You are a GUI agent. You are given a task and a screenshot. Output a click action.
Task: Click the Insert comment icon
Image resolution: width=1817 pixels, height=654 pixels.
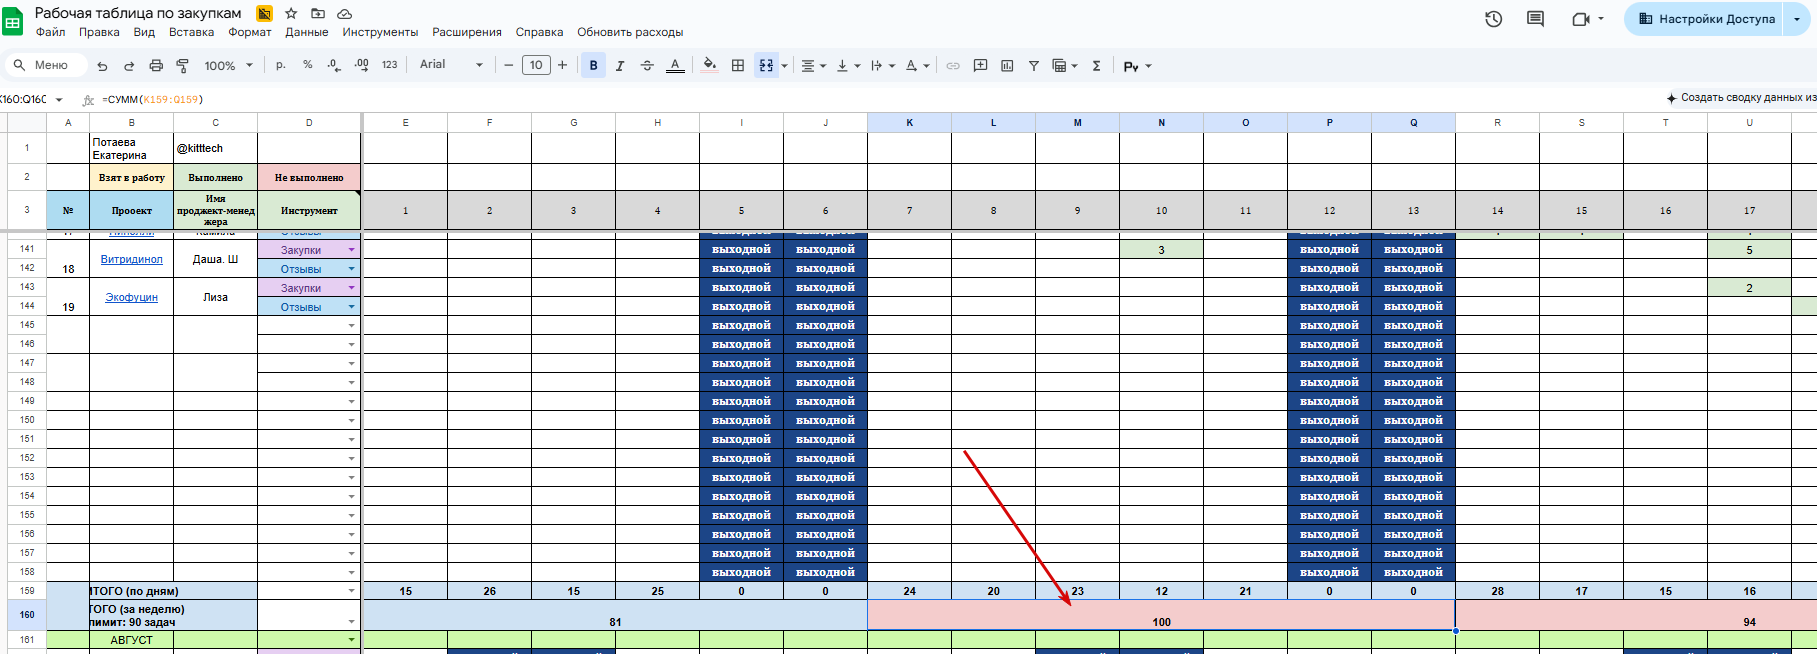pyautogui.click(x=980, y=66)
